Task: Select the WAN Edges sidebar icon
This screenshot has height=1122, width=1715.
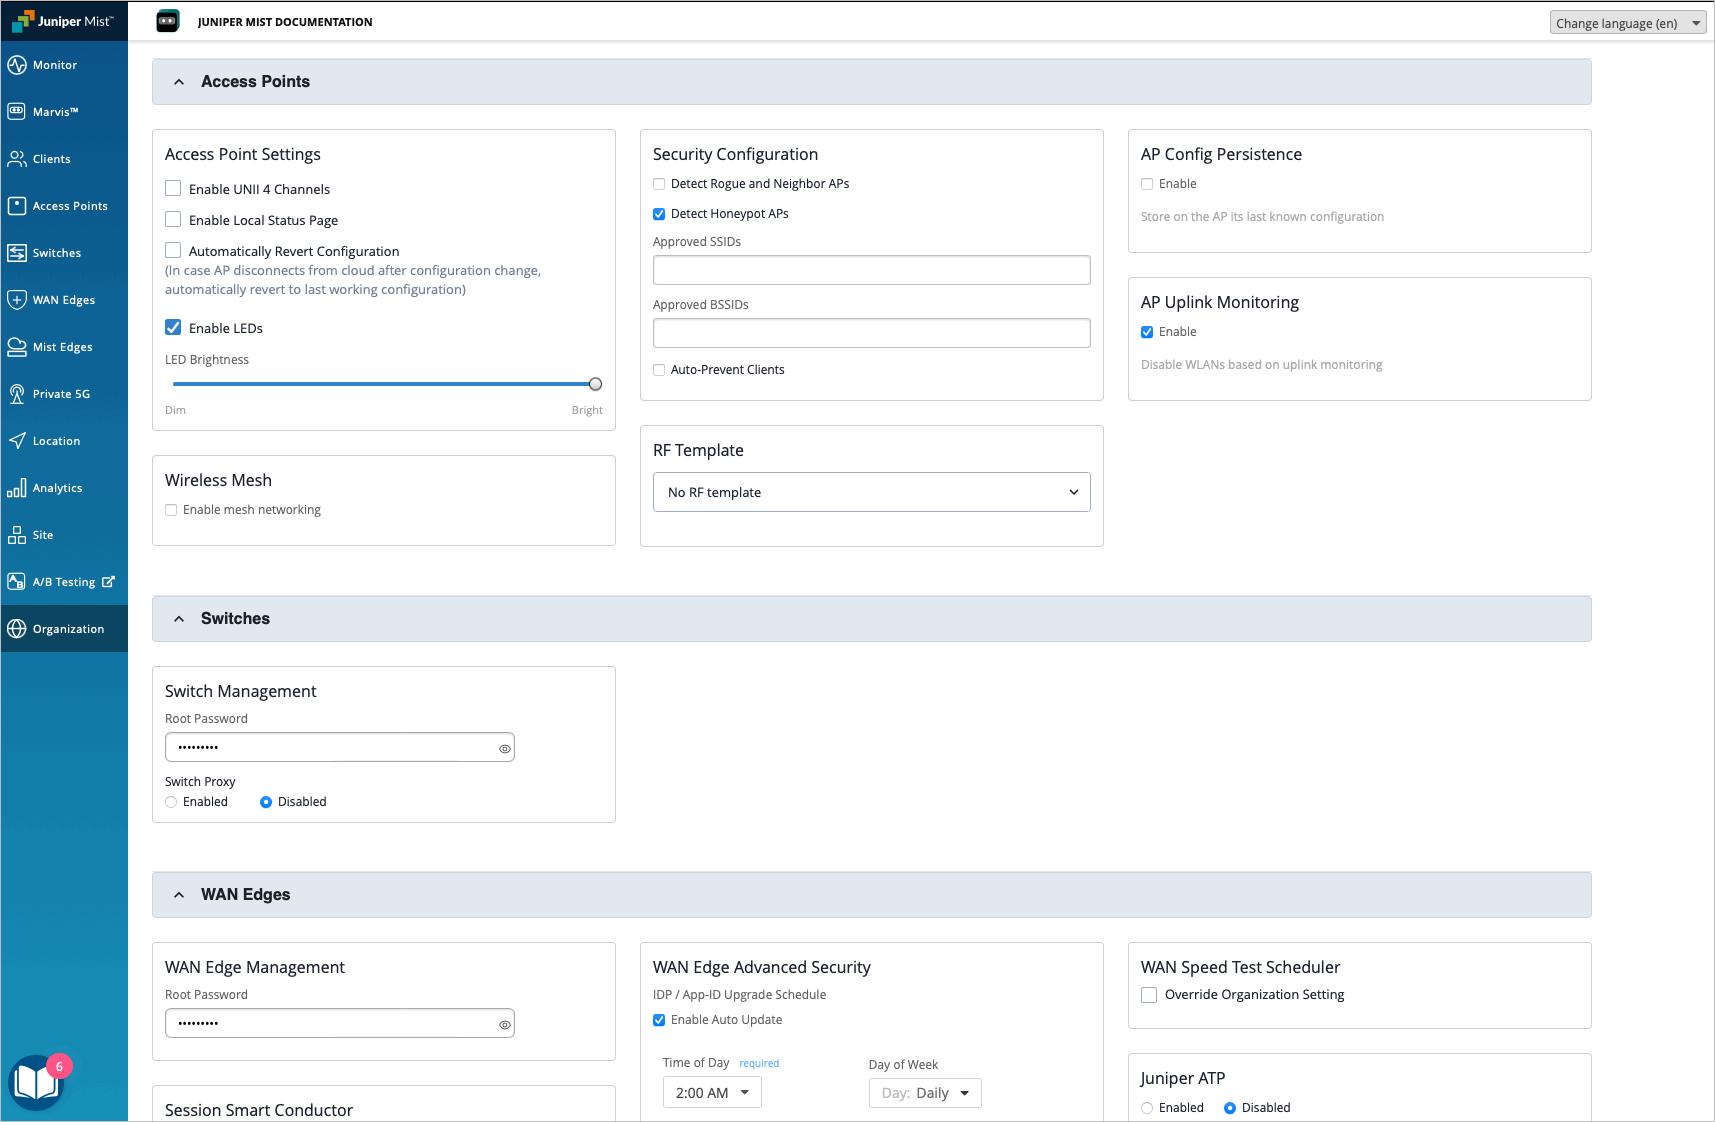Action: point(17,300)
